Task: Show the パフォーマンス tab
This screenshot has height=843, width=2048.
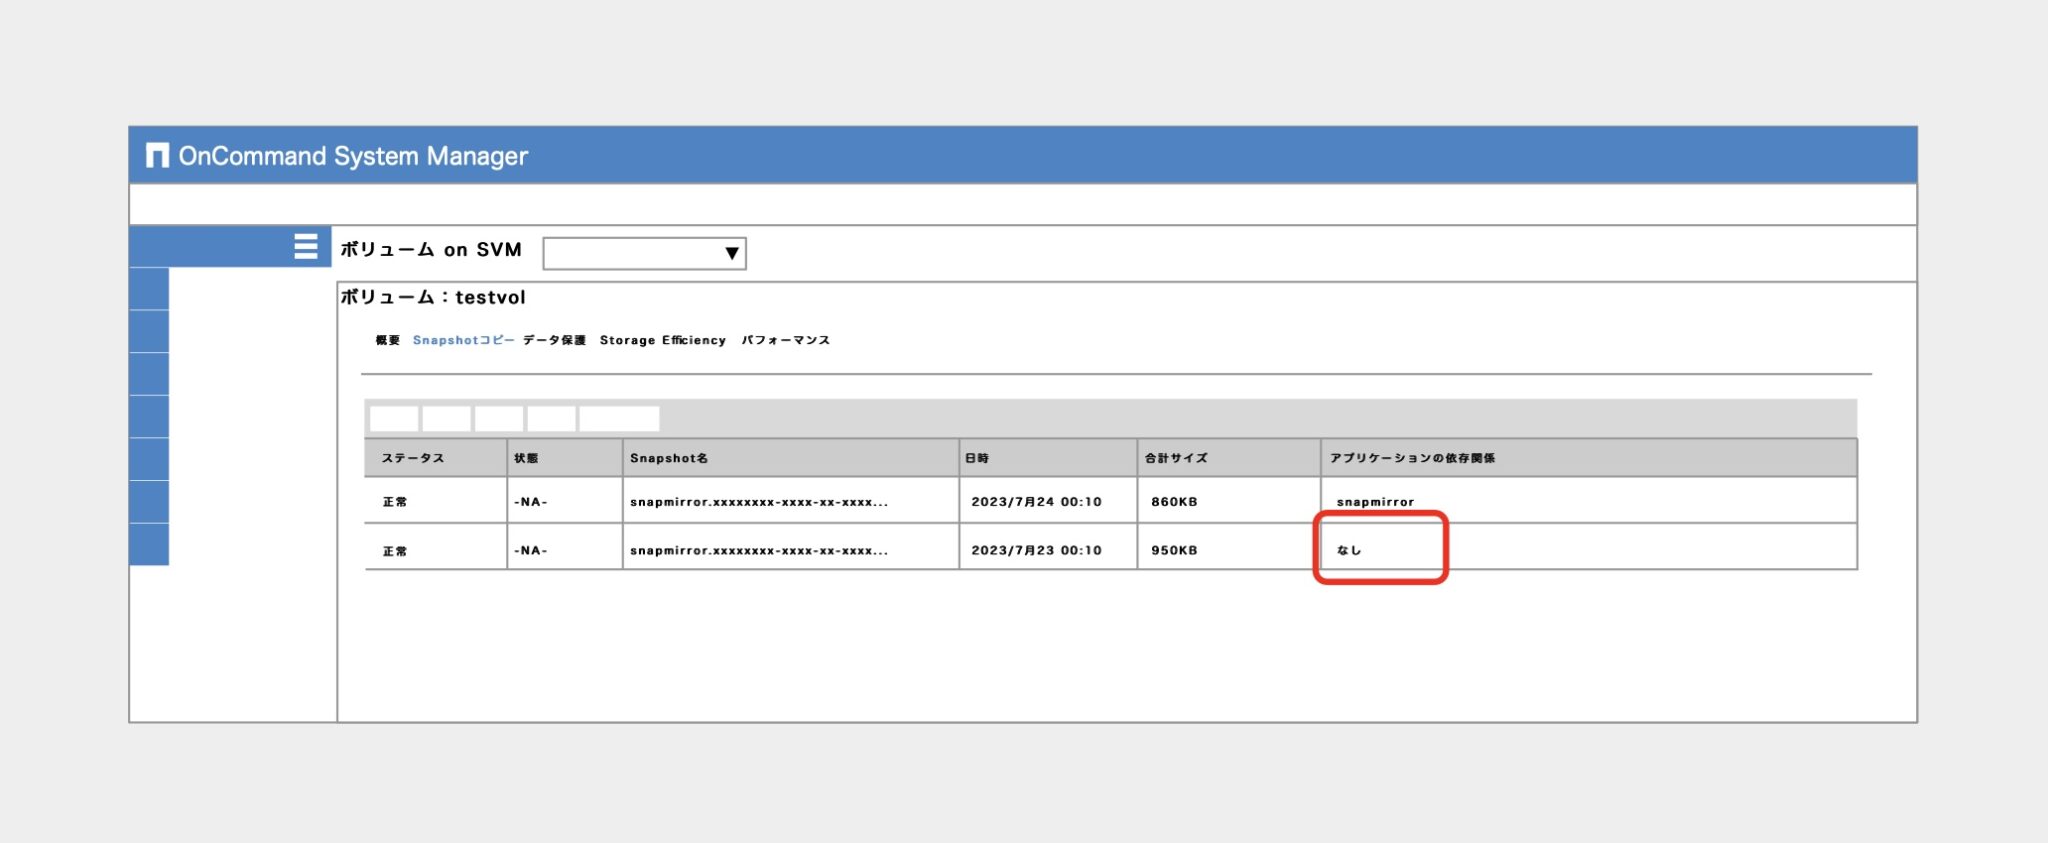Action: point(785,341)
